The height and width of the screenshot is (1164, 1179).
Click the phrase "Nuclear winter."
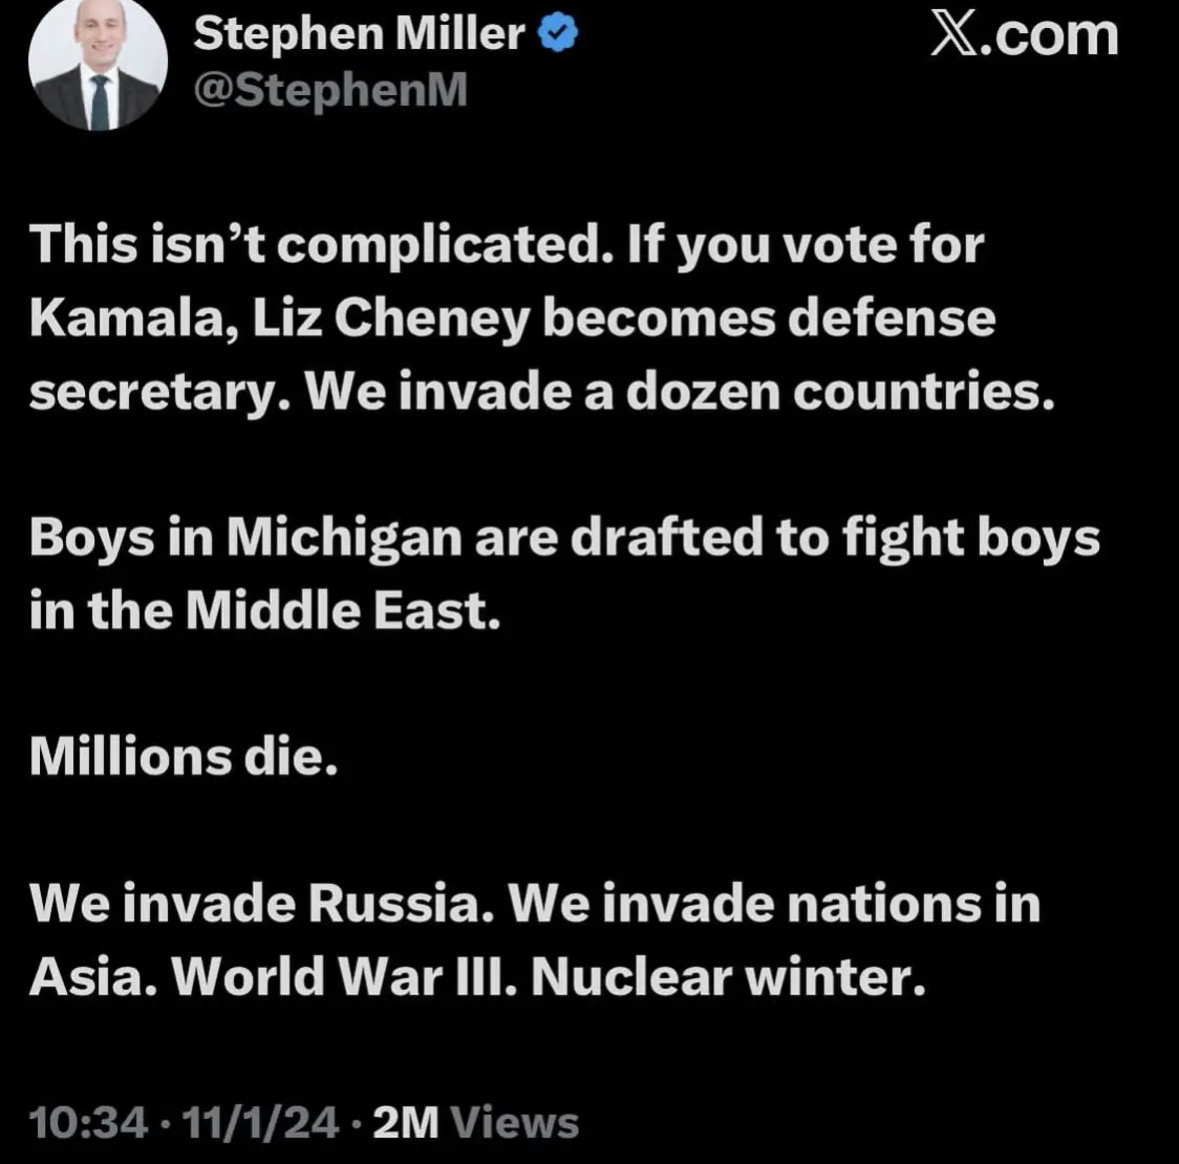click(728, 977)
